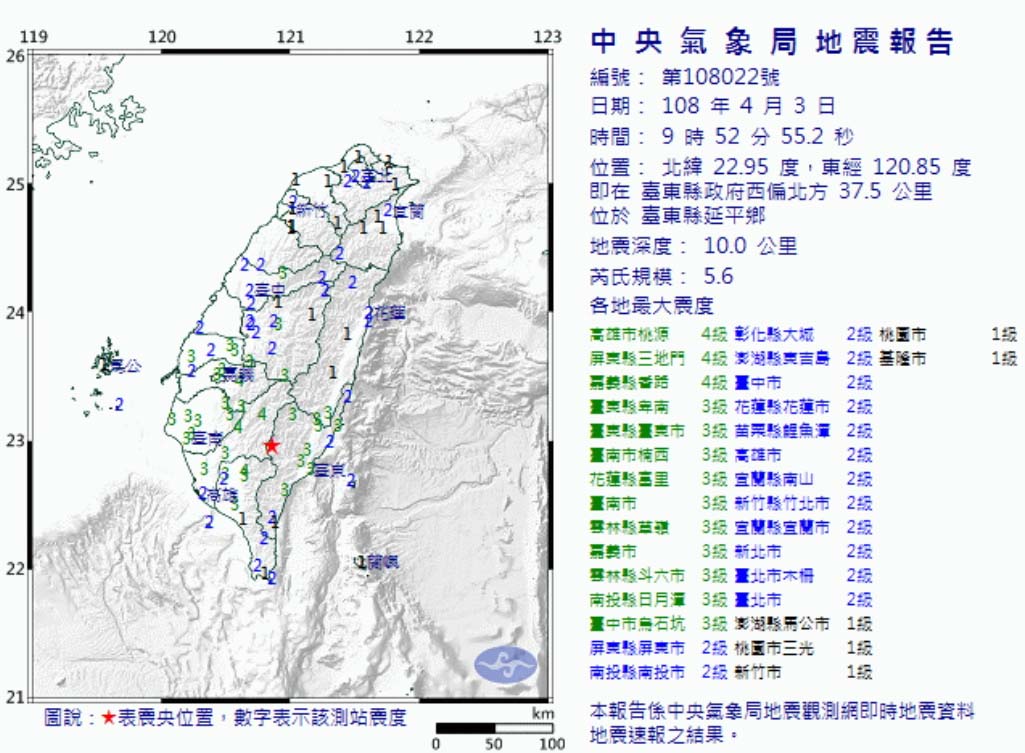Click the 新竹 city label on the map
This screenshot has width=1025, height=753.
point(311,210)
